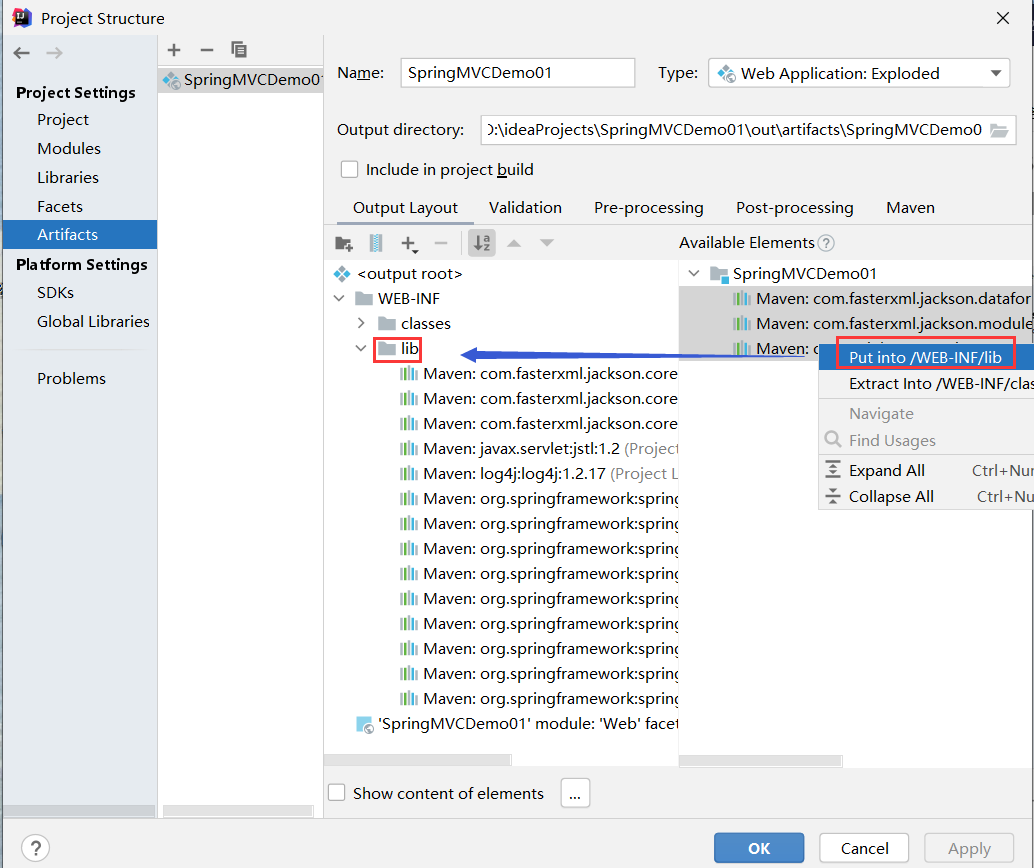Viewport: 1034px width, 868px height.
Task: Expand the classes folder node
Action: (x=361, y=323)
